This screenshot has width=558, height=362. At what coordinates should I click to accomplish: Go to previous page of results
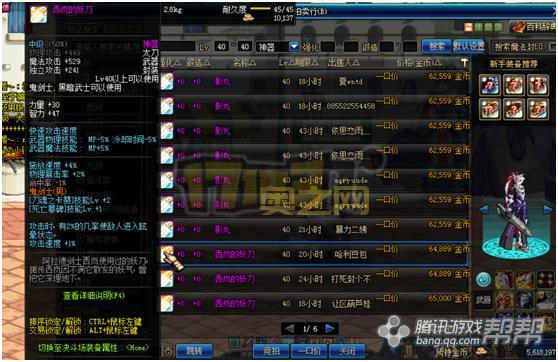tap(289, 329)
